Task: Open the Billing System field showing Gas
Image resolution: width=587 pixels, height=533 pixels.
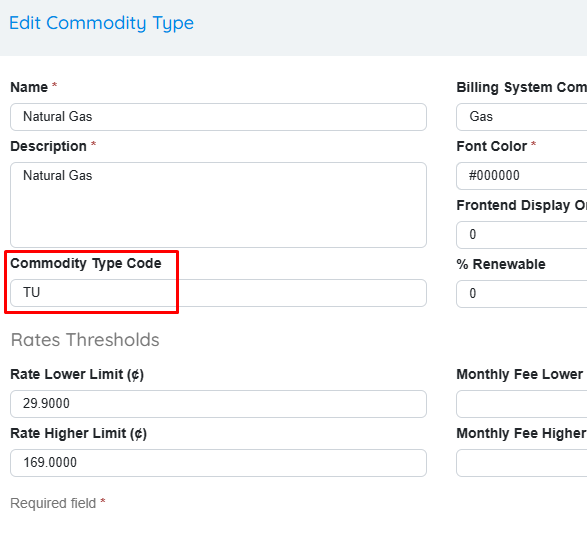Action: point(521,117)
